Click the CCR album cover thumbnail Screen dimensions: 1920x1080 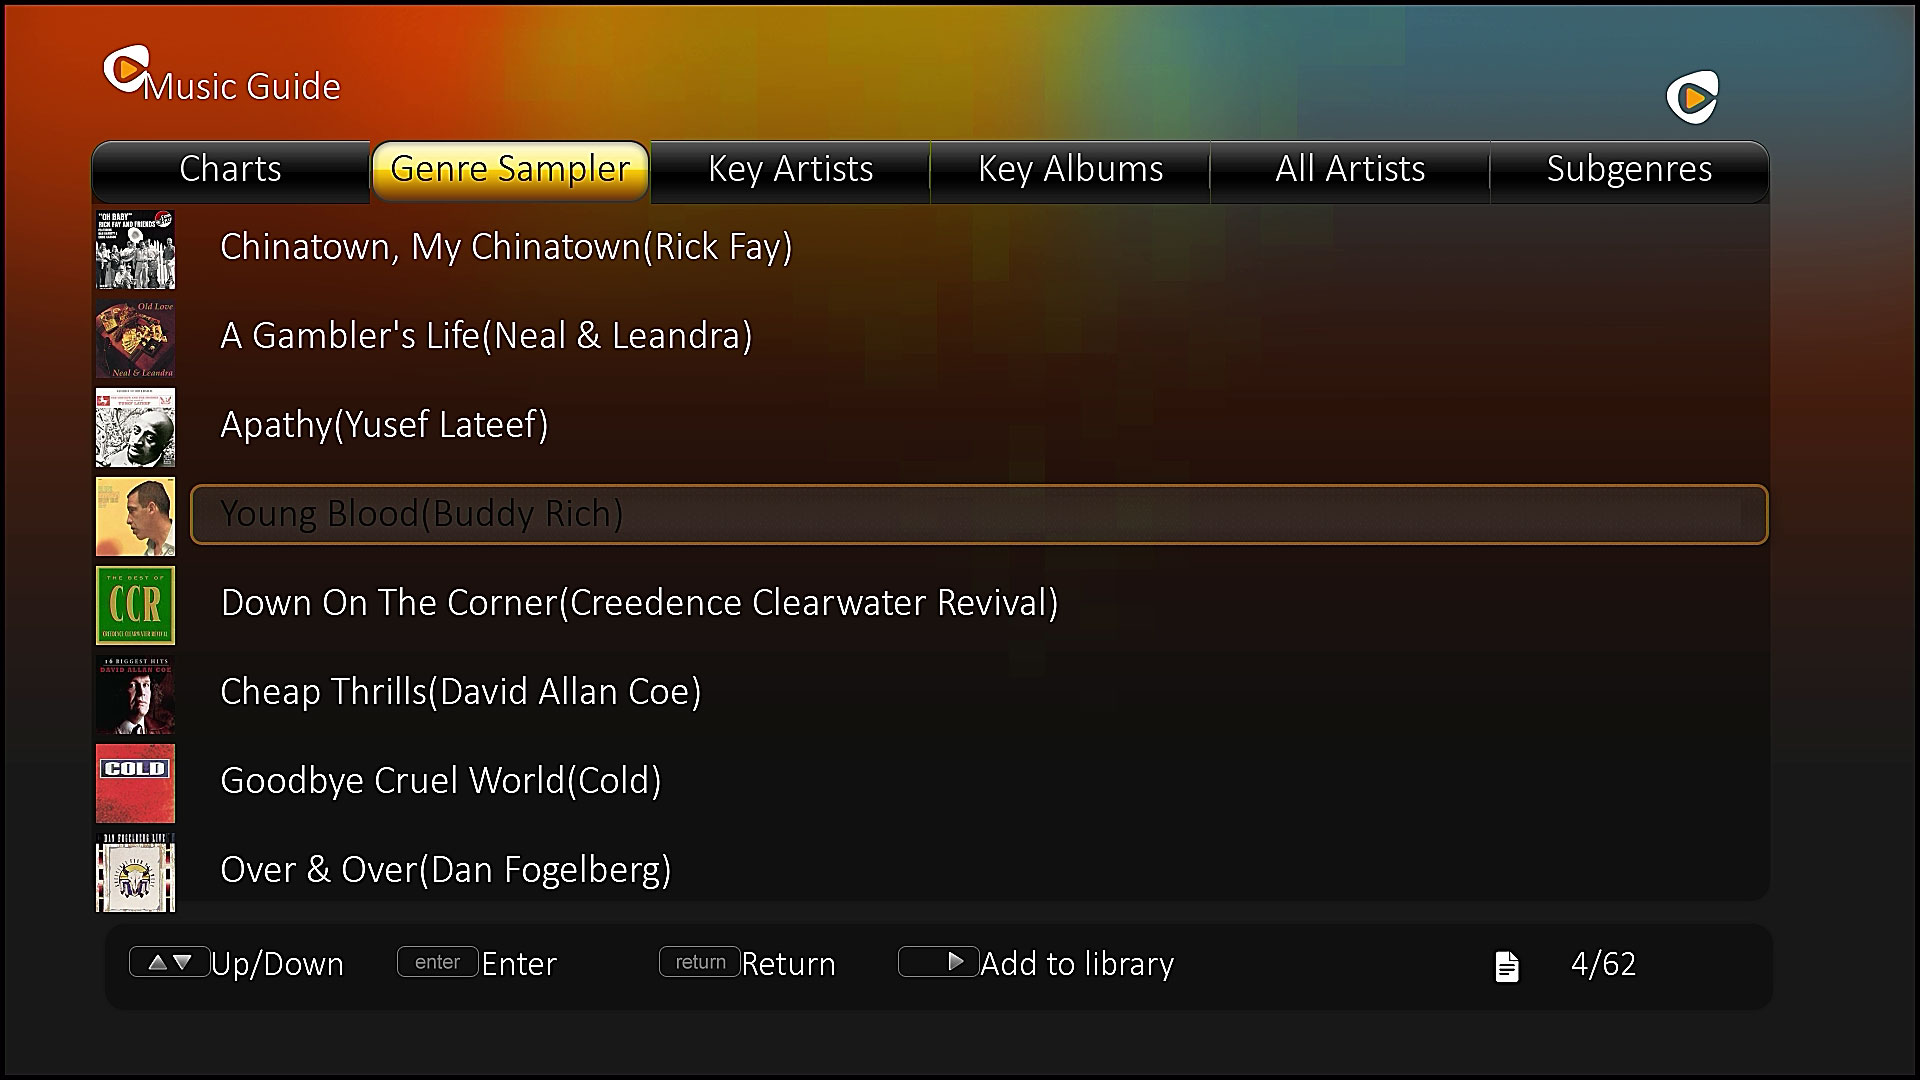click(135, 605)
